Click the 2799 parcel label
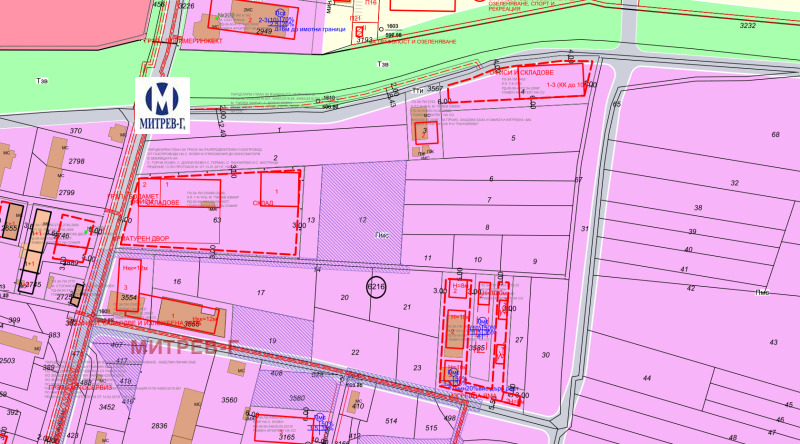Image resolution: width=800 pixels, height=444 pixels. [66, 192]
